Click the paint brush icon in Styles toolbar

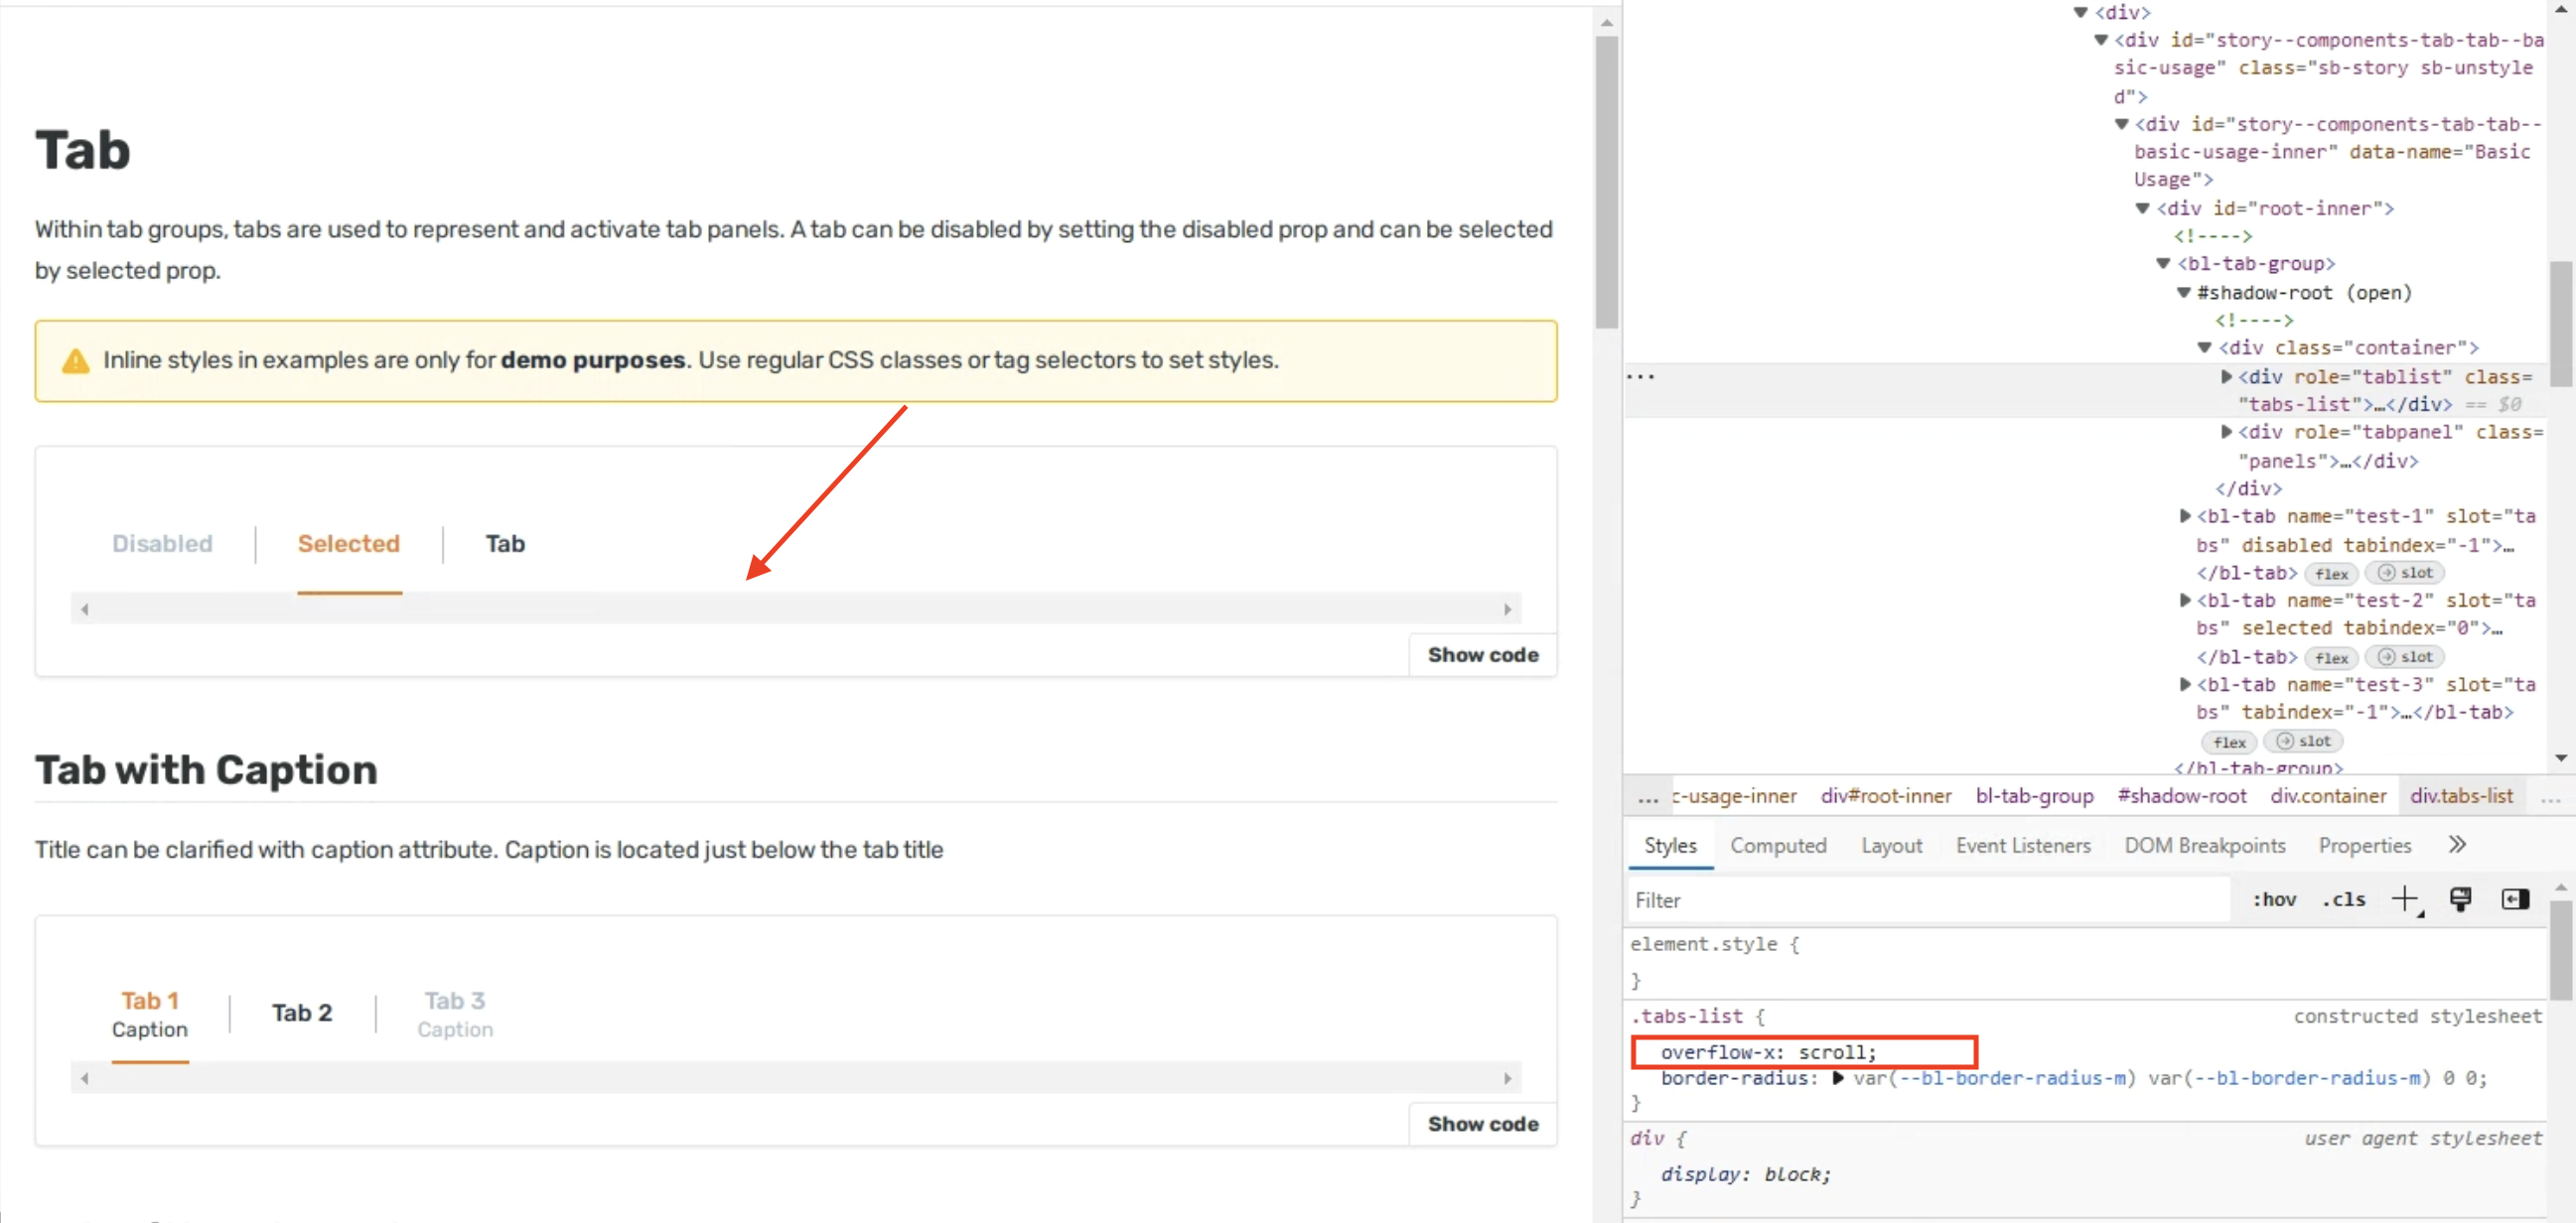point(2461,899)
